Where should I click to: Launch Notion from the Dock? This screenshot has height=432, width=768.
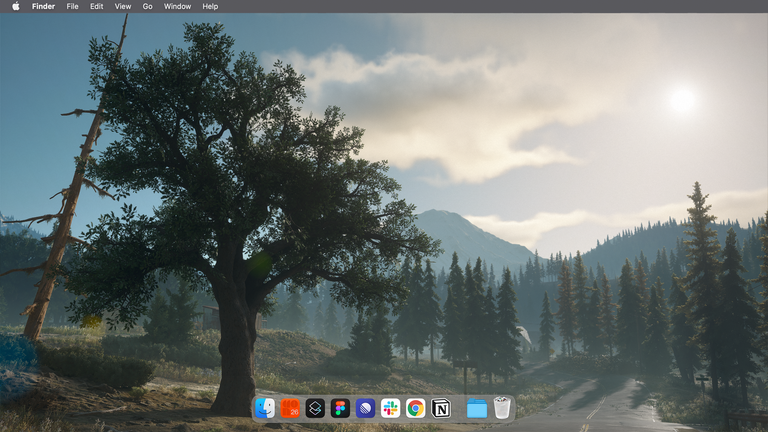tap(440, 408)
